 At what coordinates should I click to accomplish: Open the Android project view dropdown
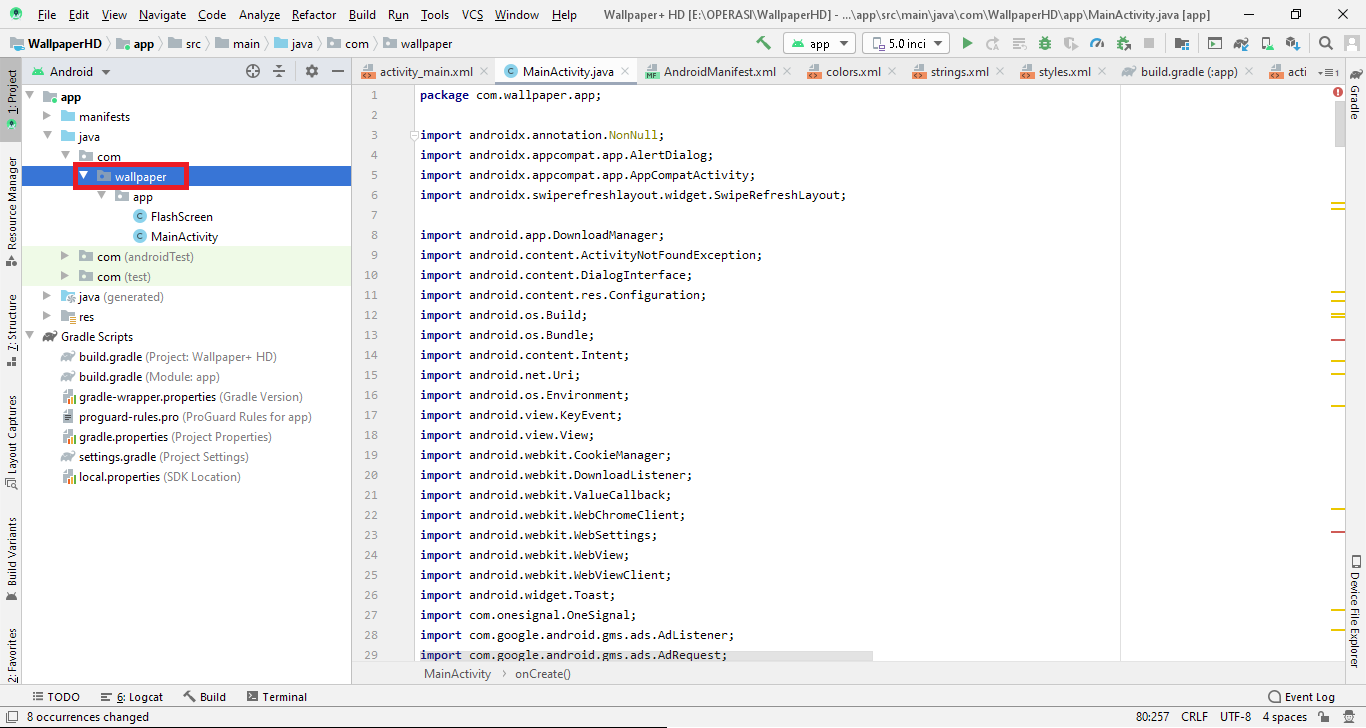(x=71, y=71)
